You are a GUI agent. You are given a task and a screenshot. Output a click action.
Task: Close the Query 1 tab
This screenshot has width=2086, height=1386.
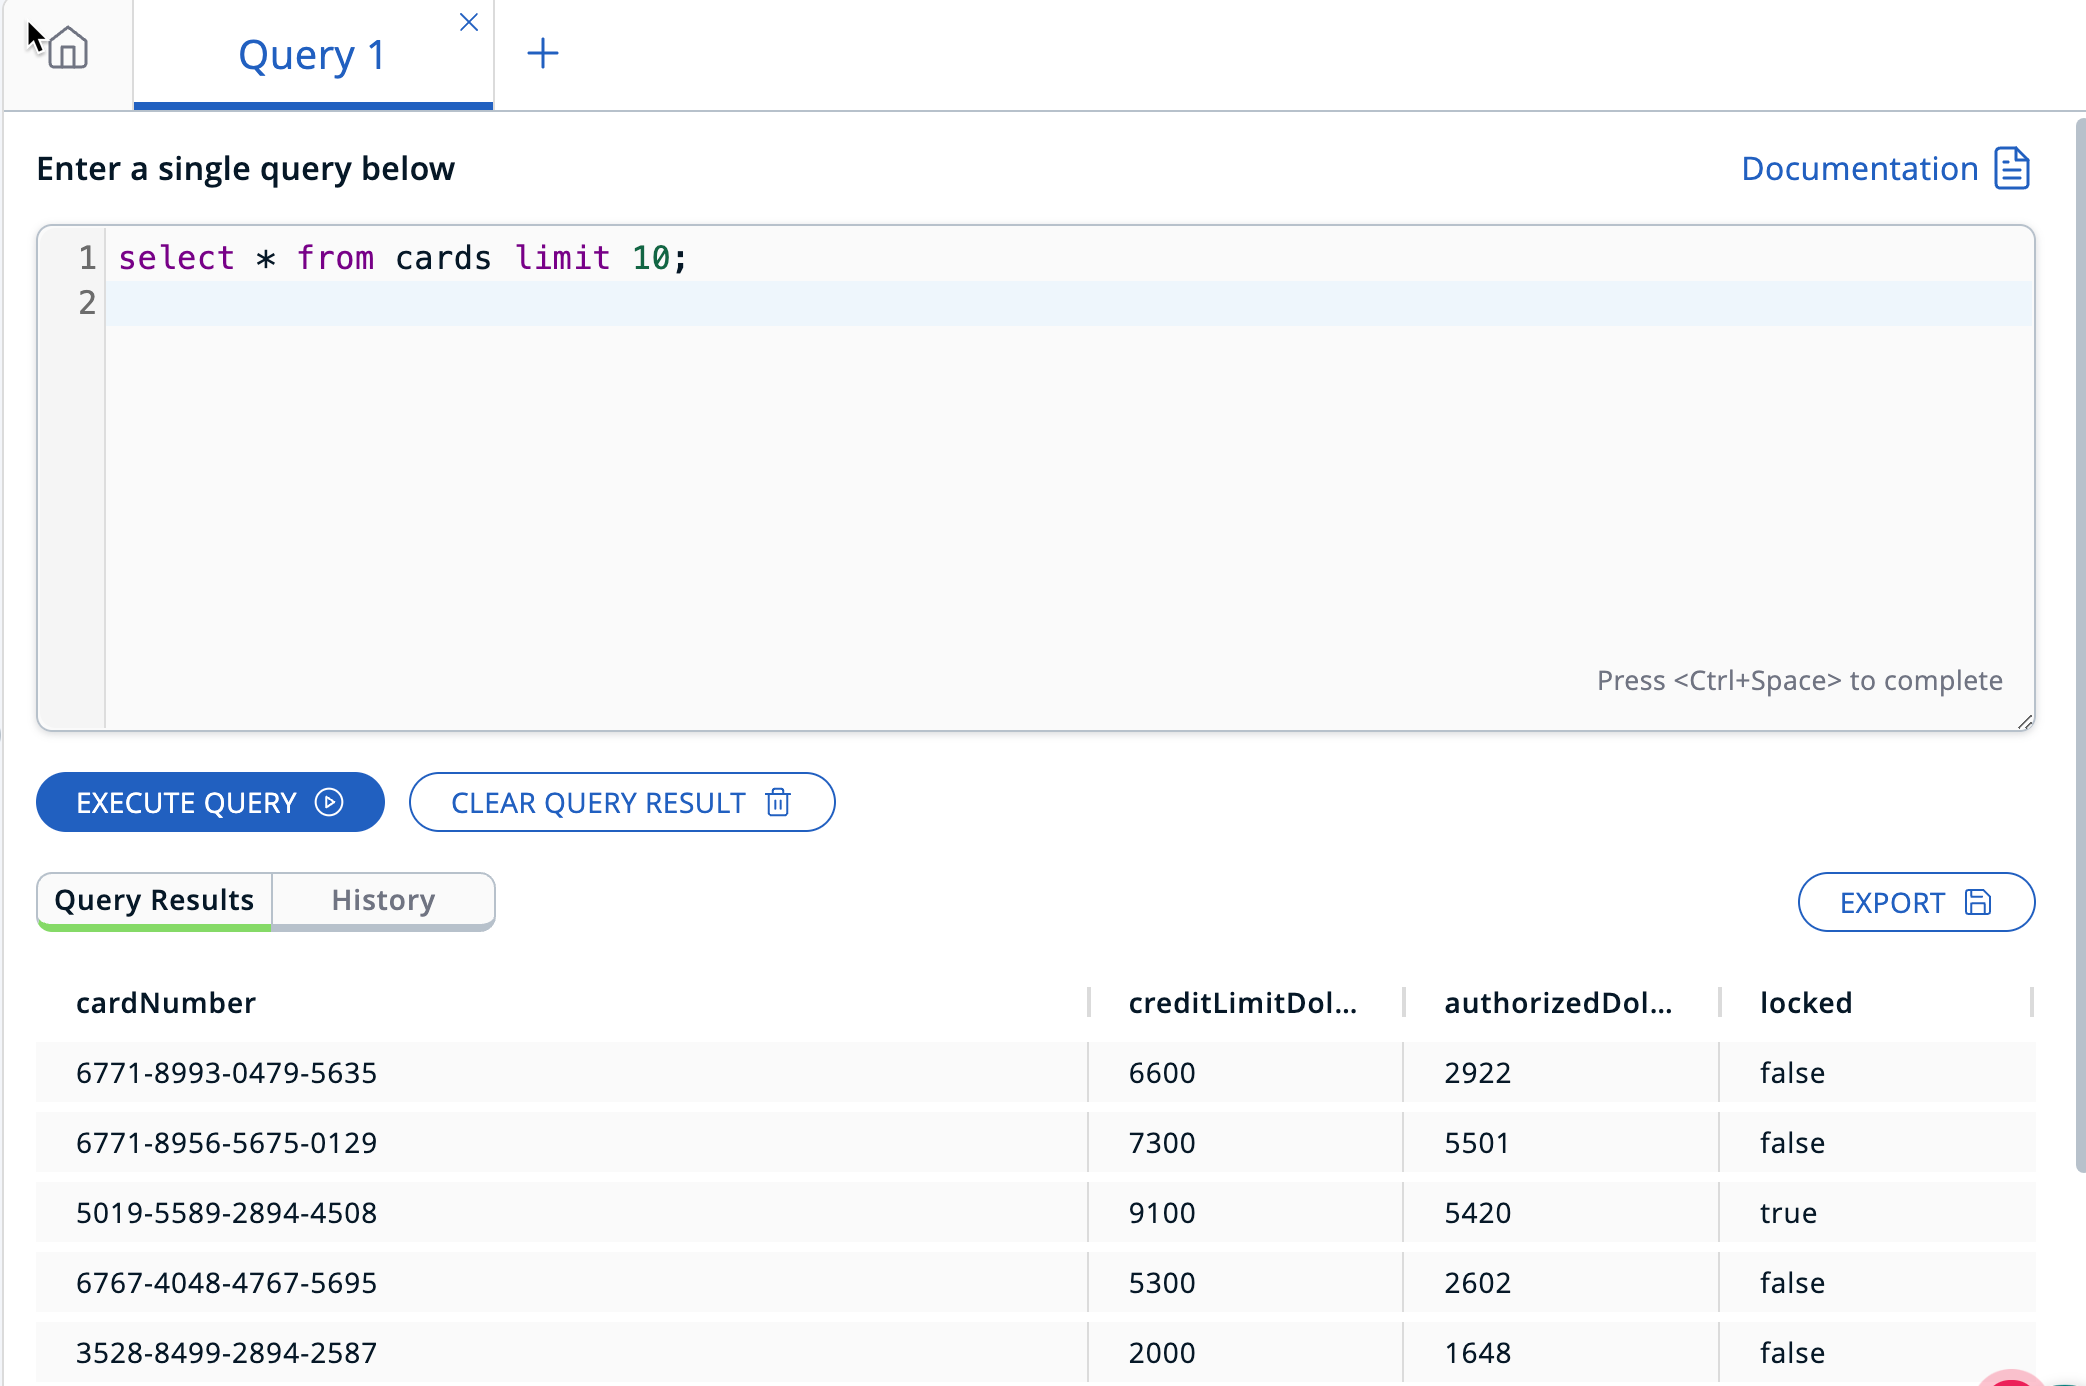[x=468, y=22]
